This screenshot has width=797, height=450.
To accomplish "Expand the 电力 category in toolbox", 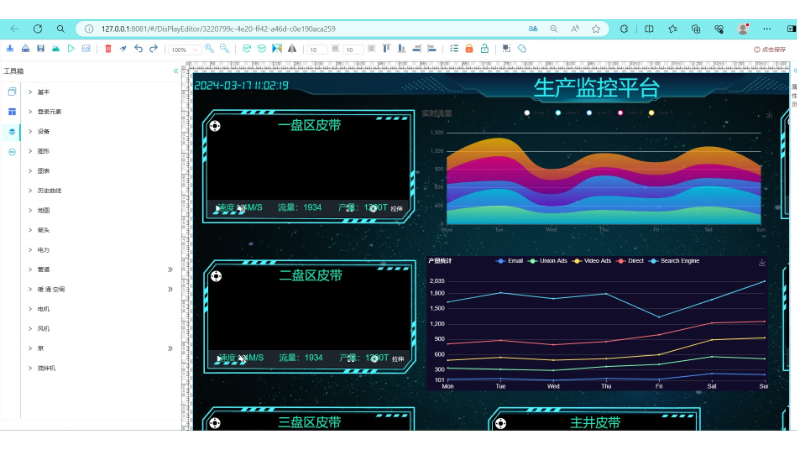I will [x=43, y=250].
